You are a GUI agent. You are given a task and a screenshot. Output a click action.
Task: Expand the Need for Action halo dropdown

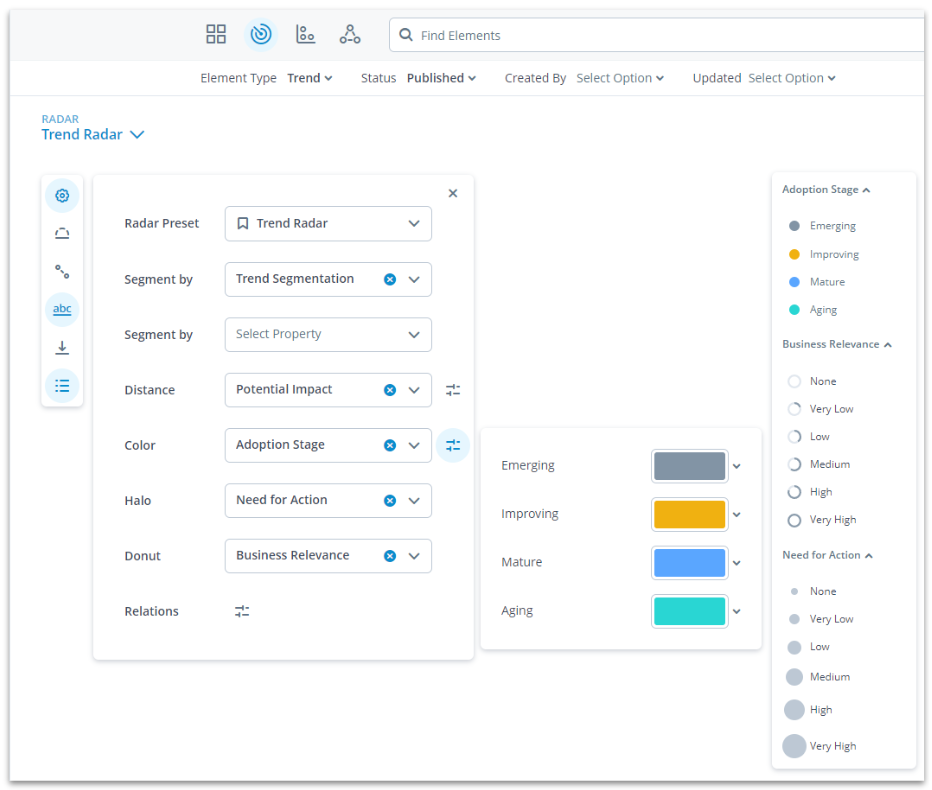tap(414, 501)
